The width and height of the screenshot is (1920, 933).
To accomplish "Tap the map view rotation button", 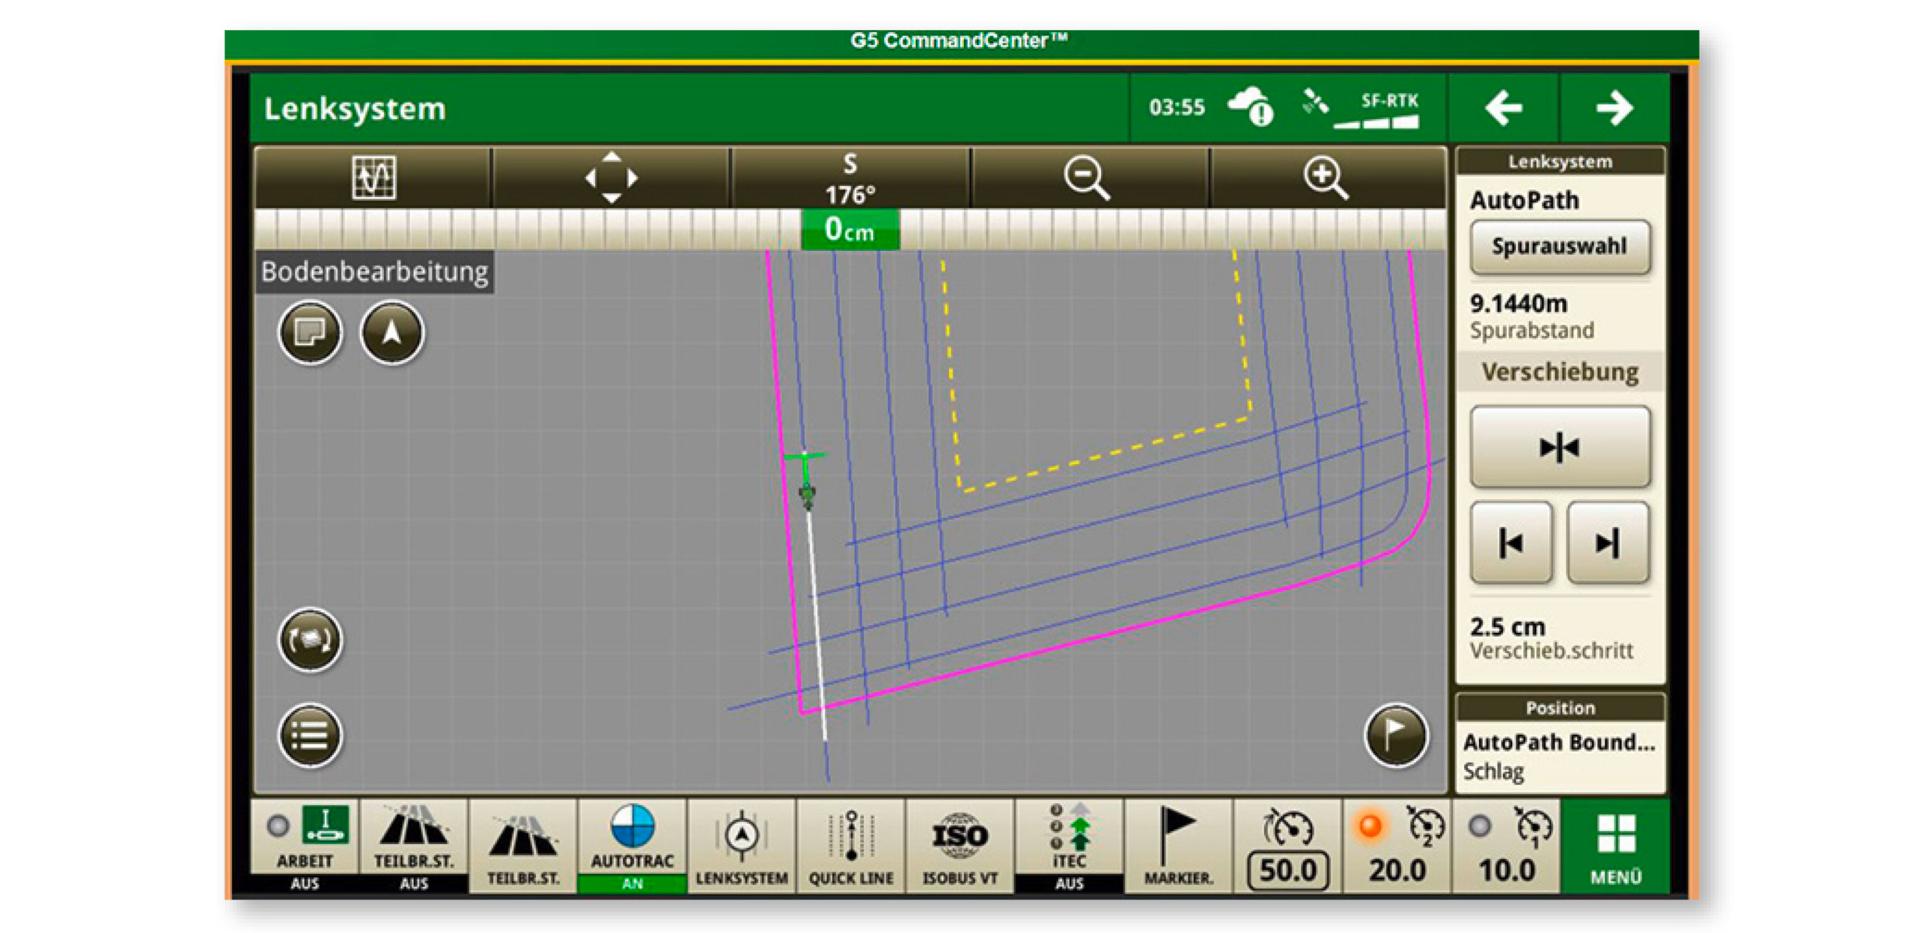I will click(x=310, y=639).
